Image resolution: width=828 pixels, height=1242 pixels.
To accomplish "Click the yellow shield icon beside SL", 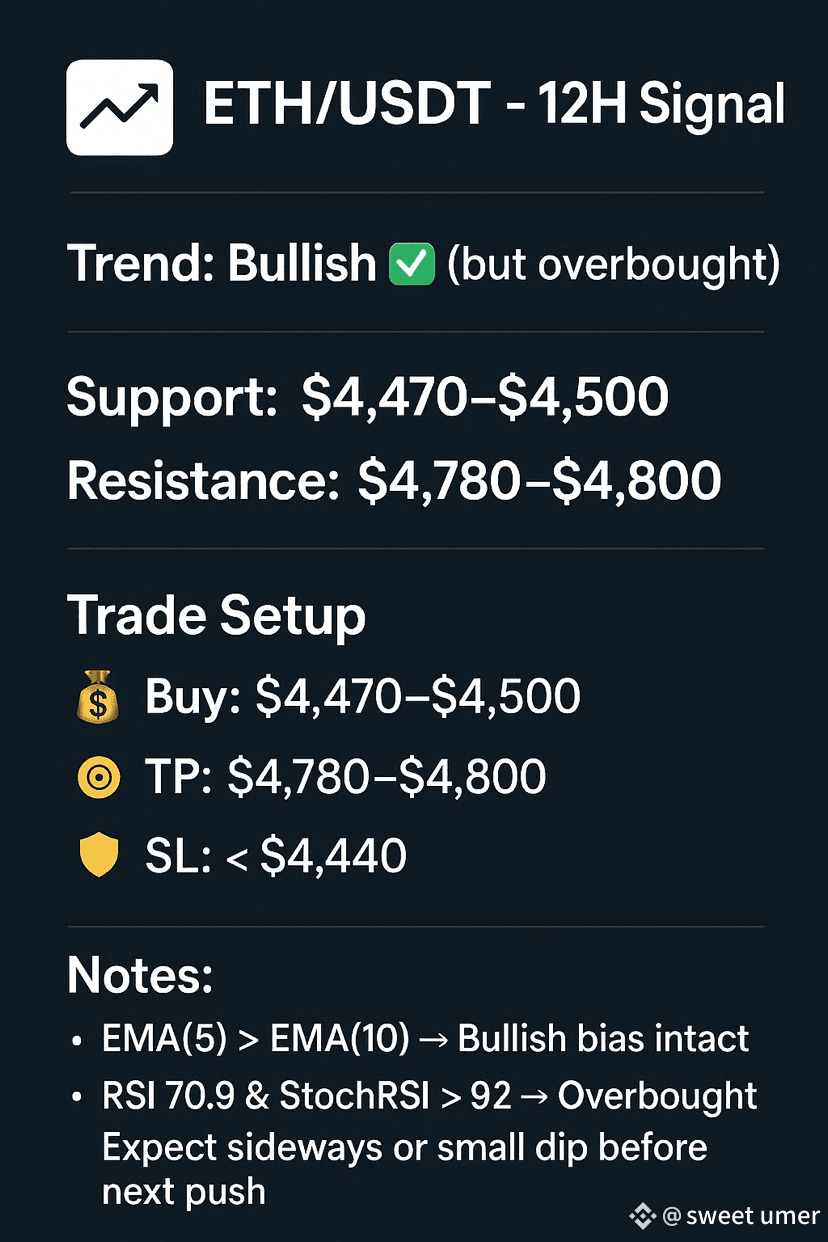I will 97,857.
